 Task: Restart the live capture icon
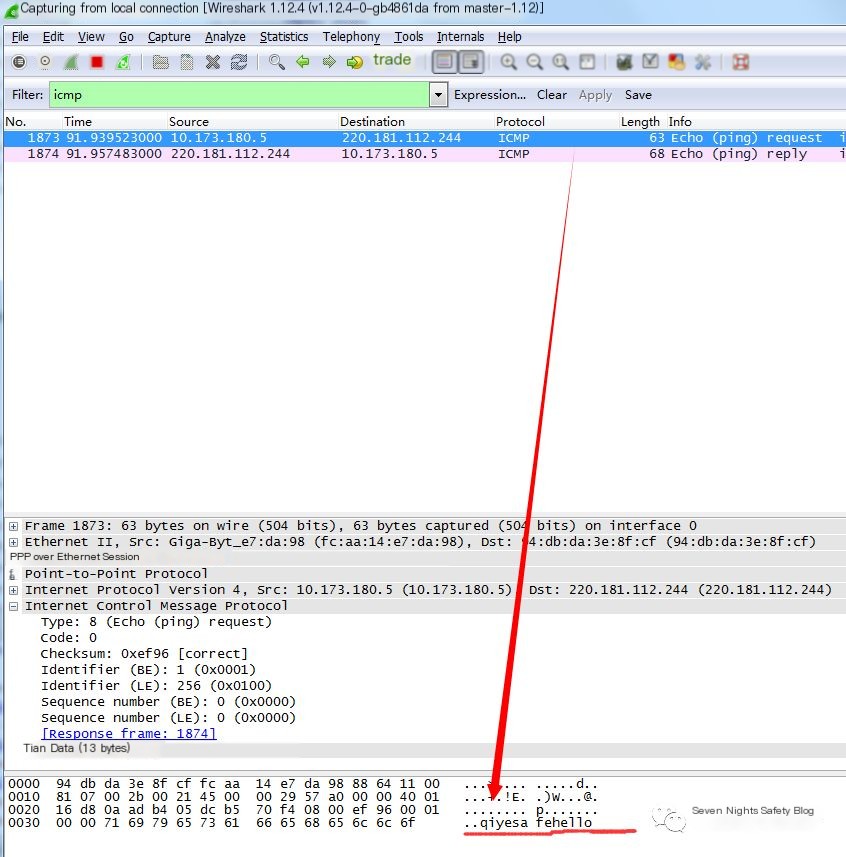coord(124,62)
